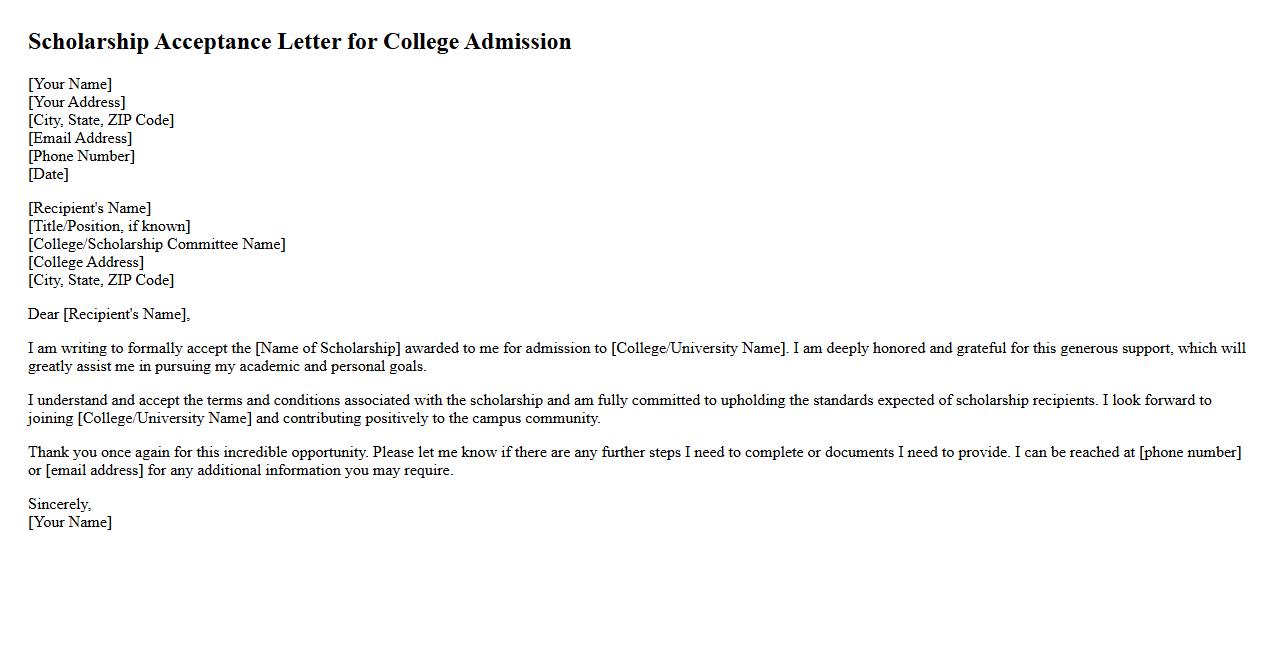Click [College/University Name] after the word 'joining'
This screenshot has height=650, width=1278.
165,418
